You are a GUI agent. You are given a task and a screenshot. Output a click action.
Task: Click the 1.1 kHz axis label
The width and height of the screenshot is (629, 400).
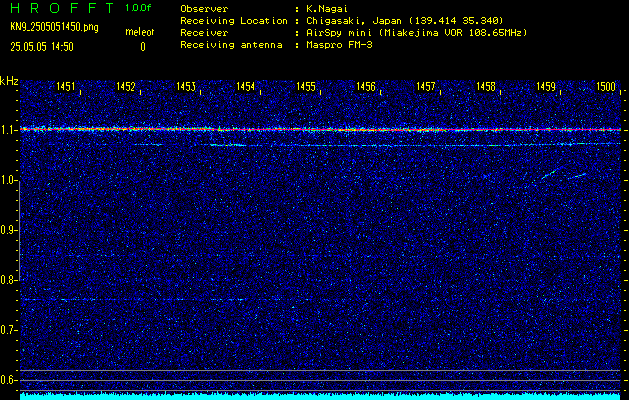pyautogui.click(x=8, y=130)
